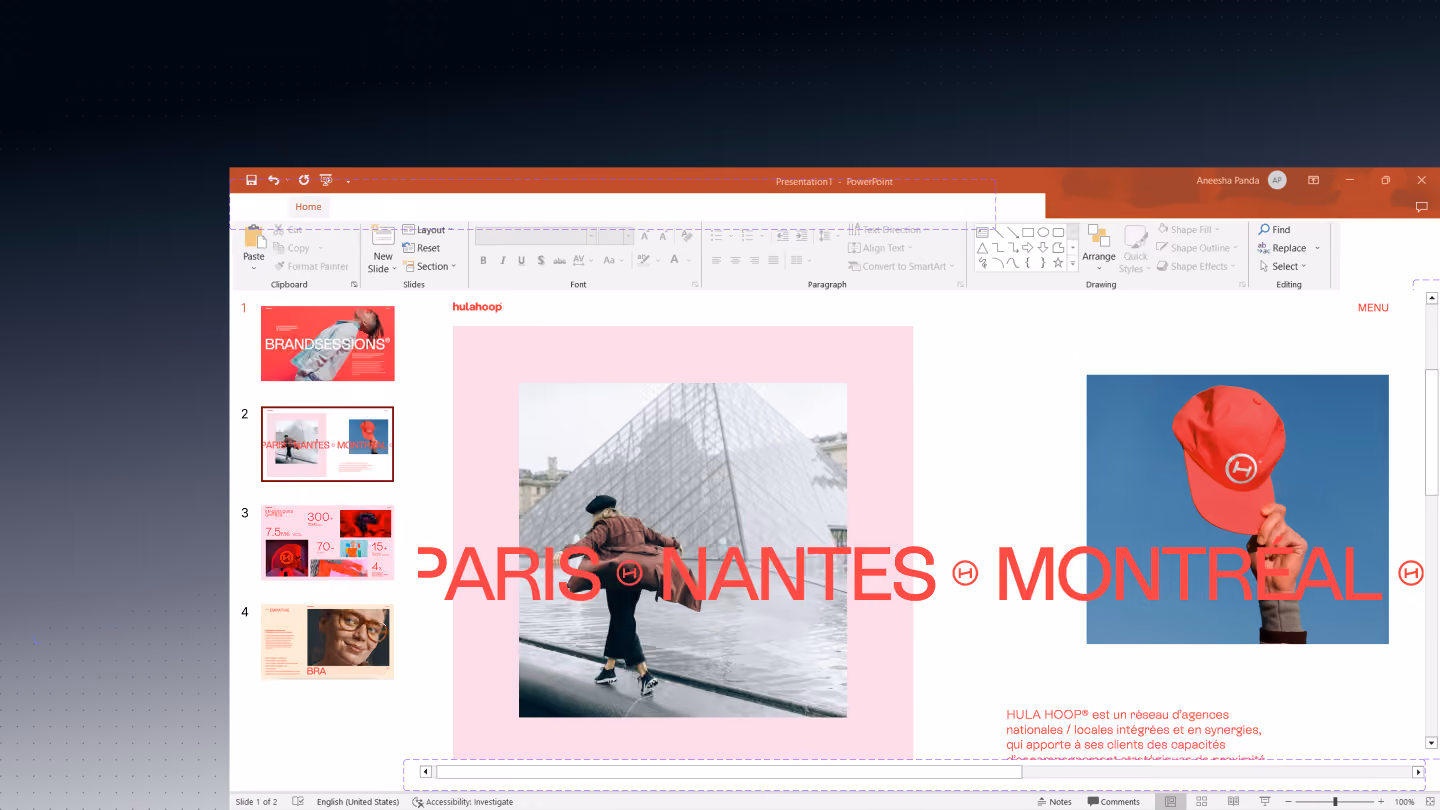Switch to Reading View icon in status bar
Viewport: 1440px width, 810px height.
(x=1233, y=801)
